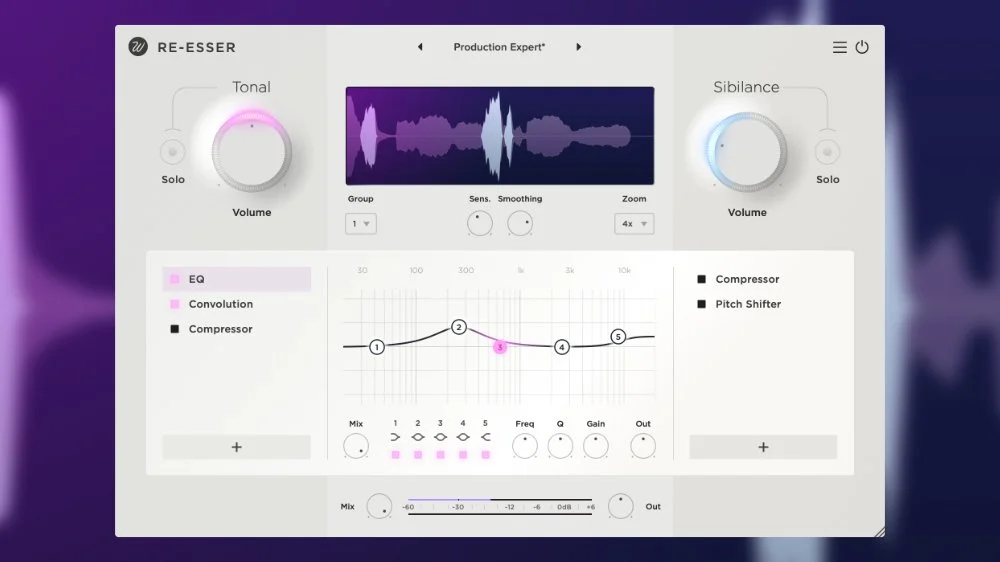The height and width of the screenshot is (562, 1000).
Task: Select EQ node 4 on the curve
Action: tap(561, 347)
